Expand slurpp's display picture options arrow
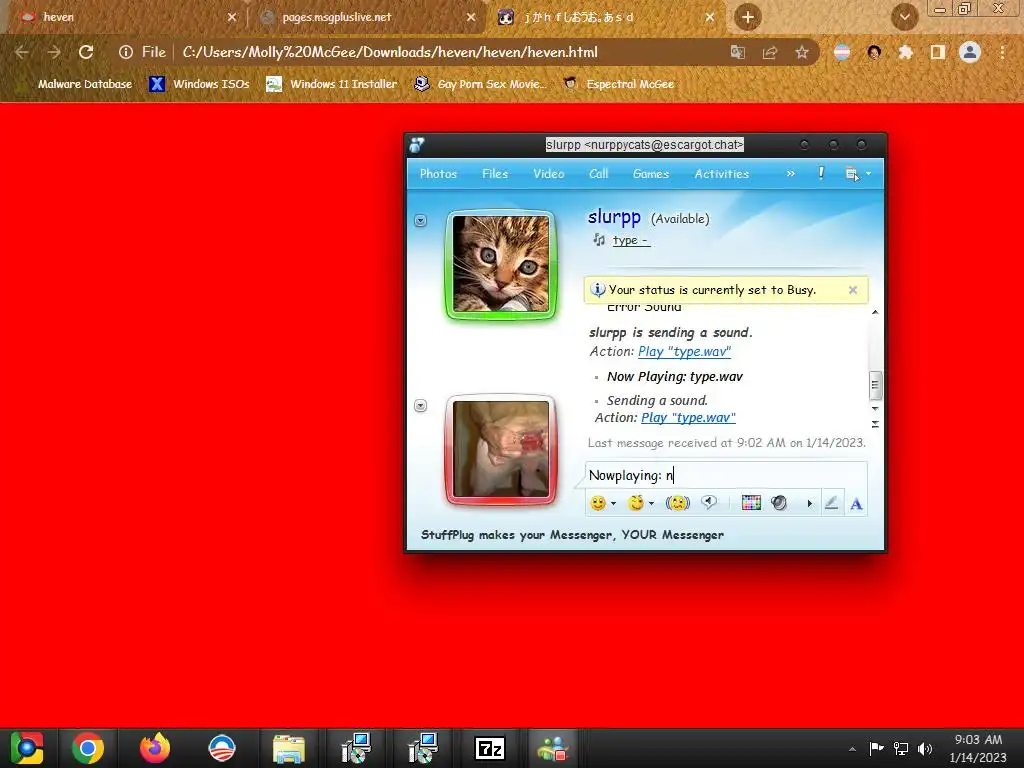This screenshot has width=1024, height=768. point(421,221)
